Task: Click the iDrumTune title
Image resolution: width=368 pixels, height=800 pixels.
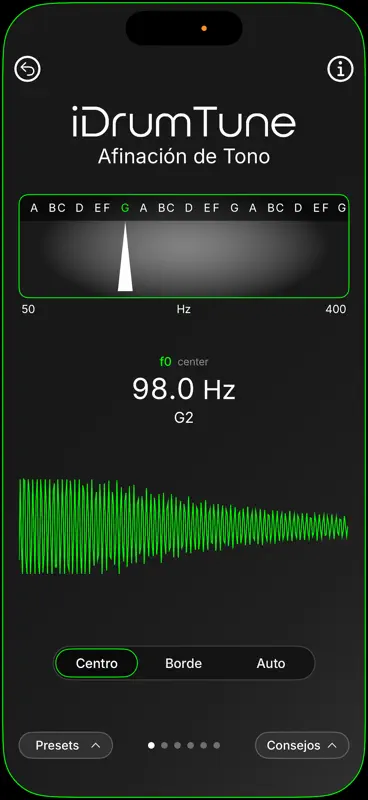Action: pos(184,122)
